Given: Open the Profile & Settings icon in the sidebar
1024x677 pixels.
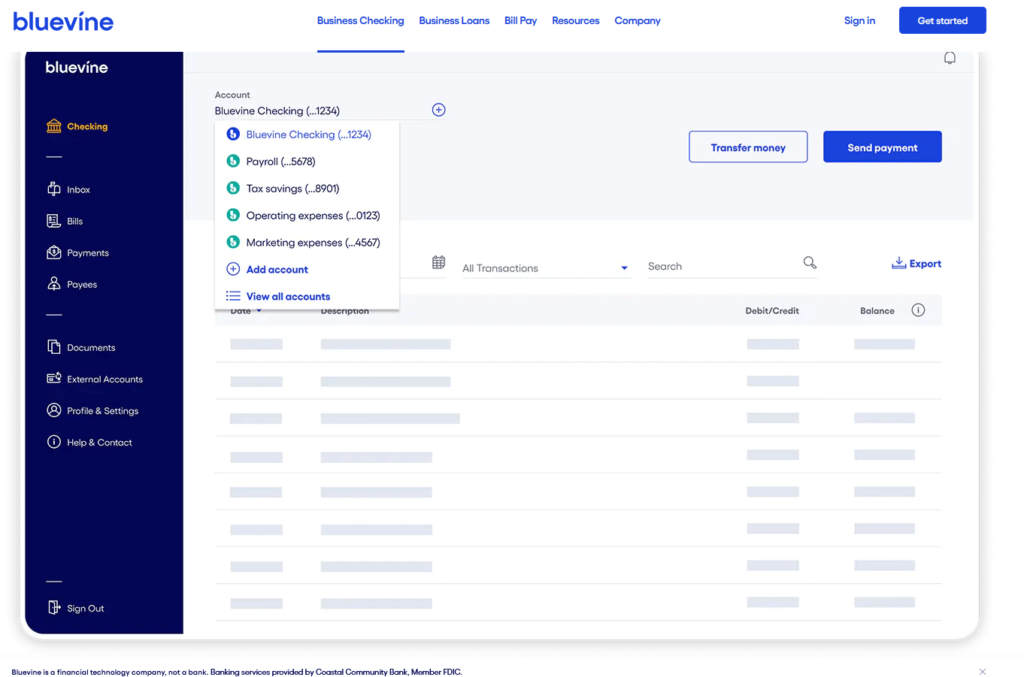Looking at the screenshot, I should 54,410.
